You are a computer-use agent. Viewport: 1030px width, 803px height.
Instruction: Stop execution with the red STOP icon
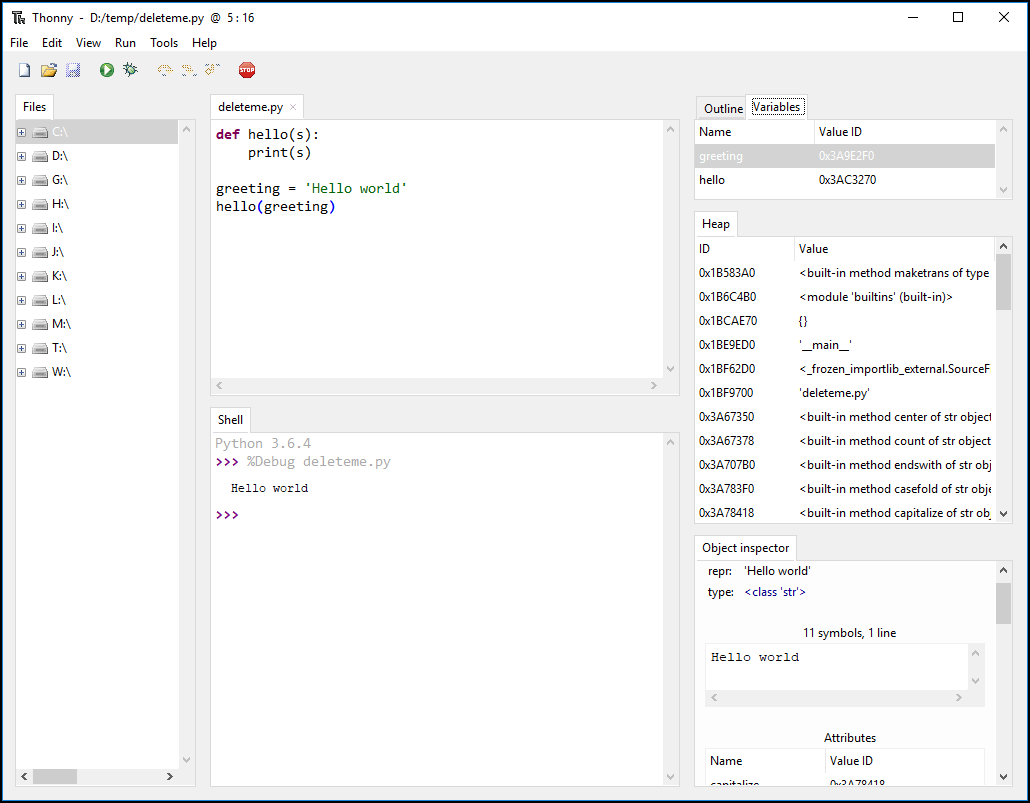[247, 70]
